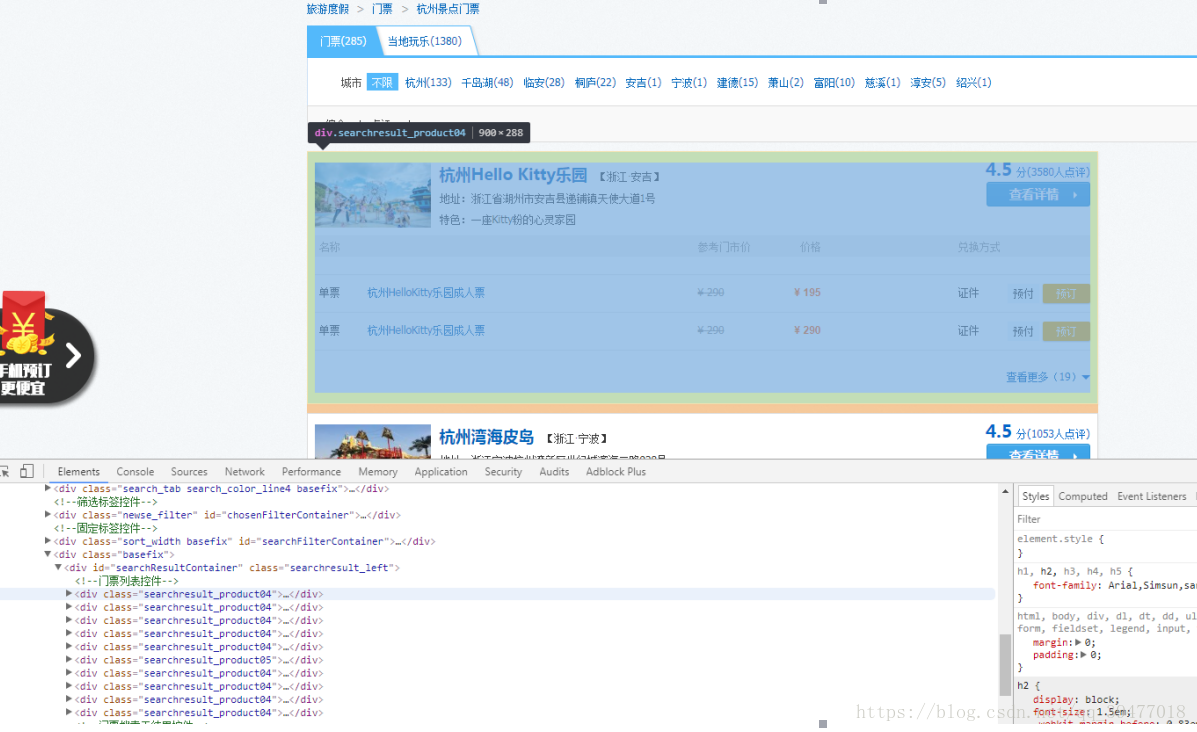The height and width of the screenshot is (732, 1197).
Task: Expand the searchFilterContainer div node
Action: 47,541
